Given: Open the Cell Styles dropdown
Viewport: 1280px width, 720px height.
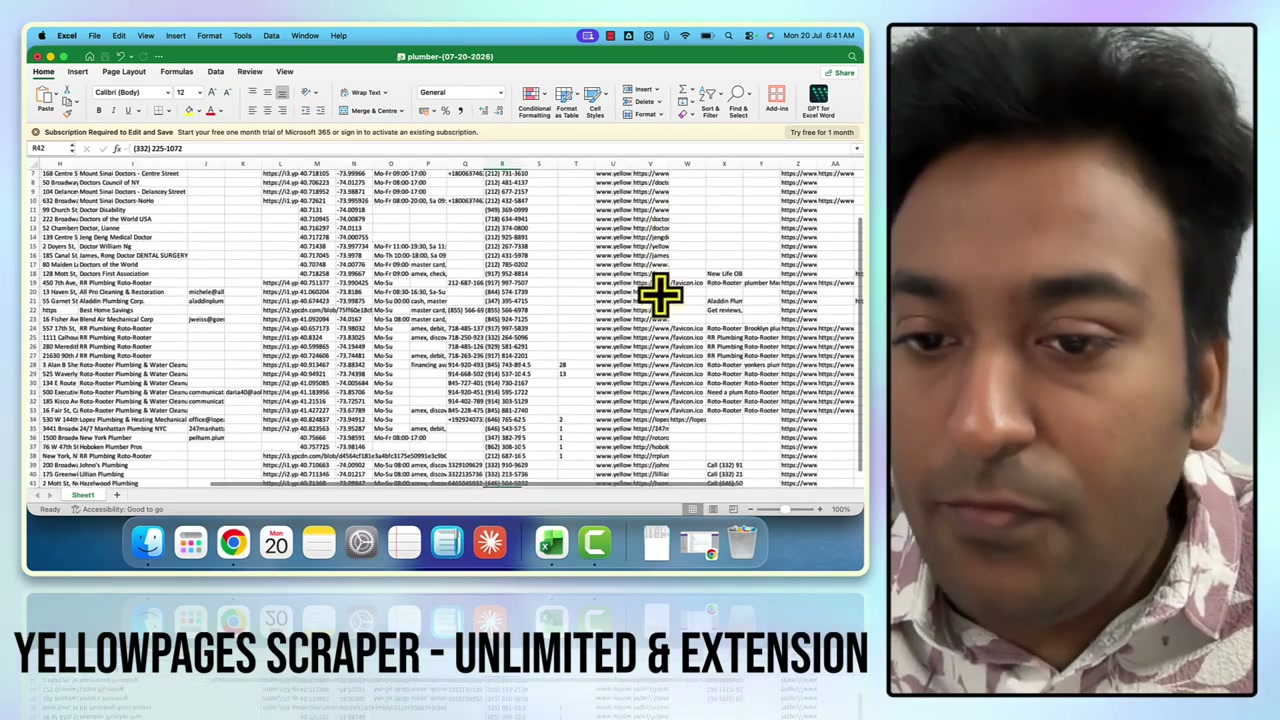Looking at the screenshot, I should tap(595, 101).
